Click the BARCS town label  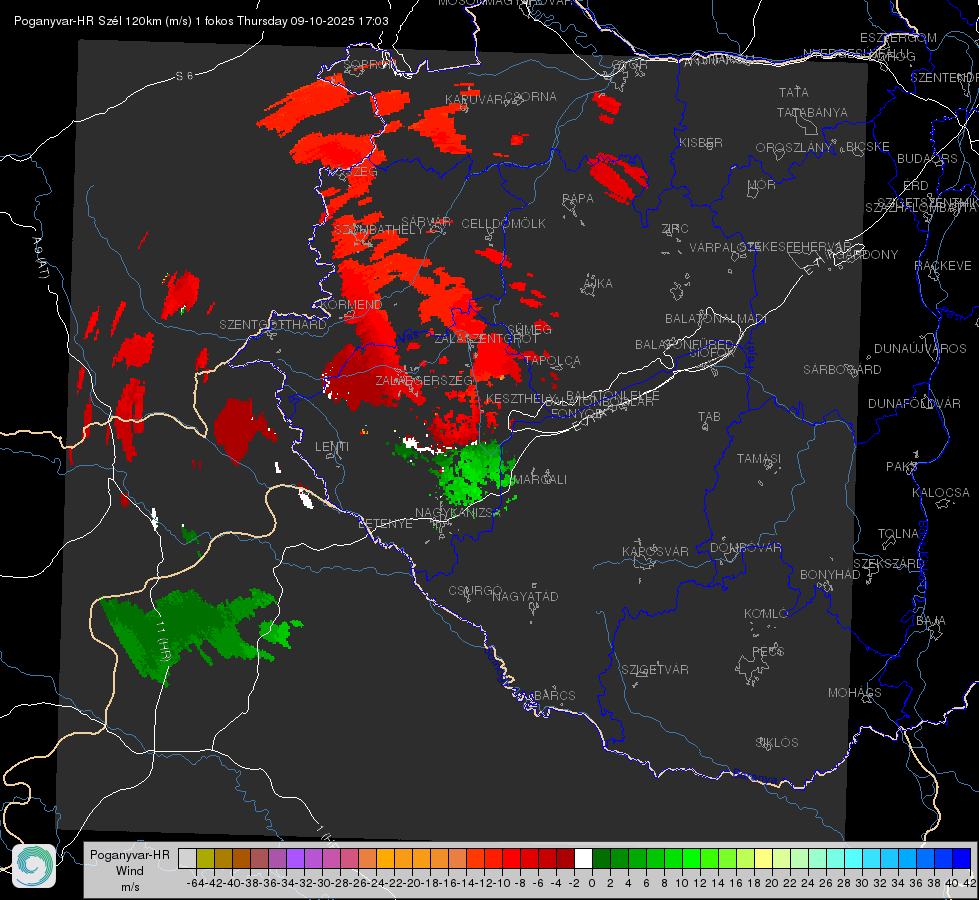(554, 695)
